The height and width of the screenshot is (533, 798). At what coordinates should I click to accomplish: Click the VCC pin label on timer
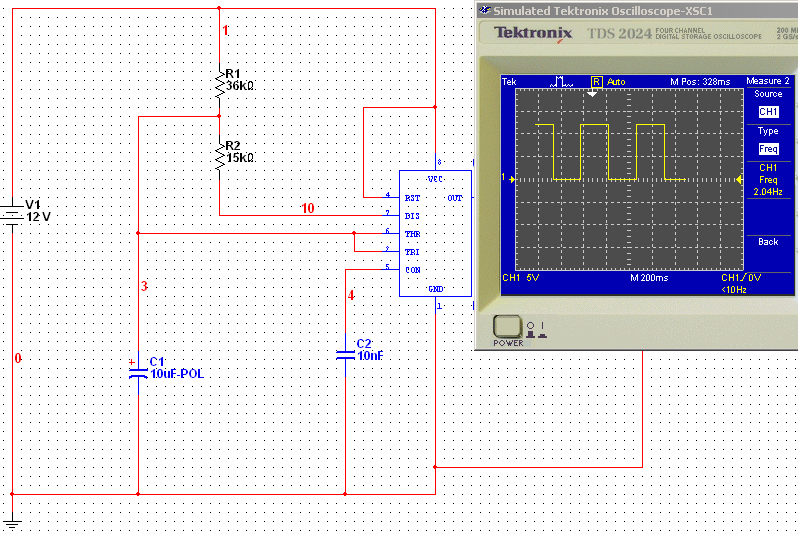(435, 179)
